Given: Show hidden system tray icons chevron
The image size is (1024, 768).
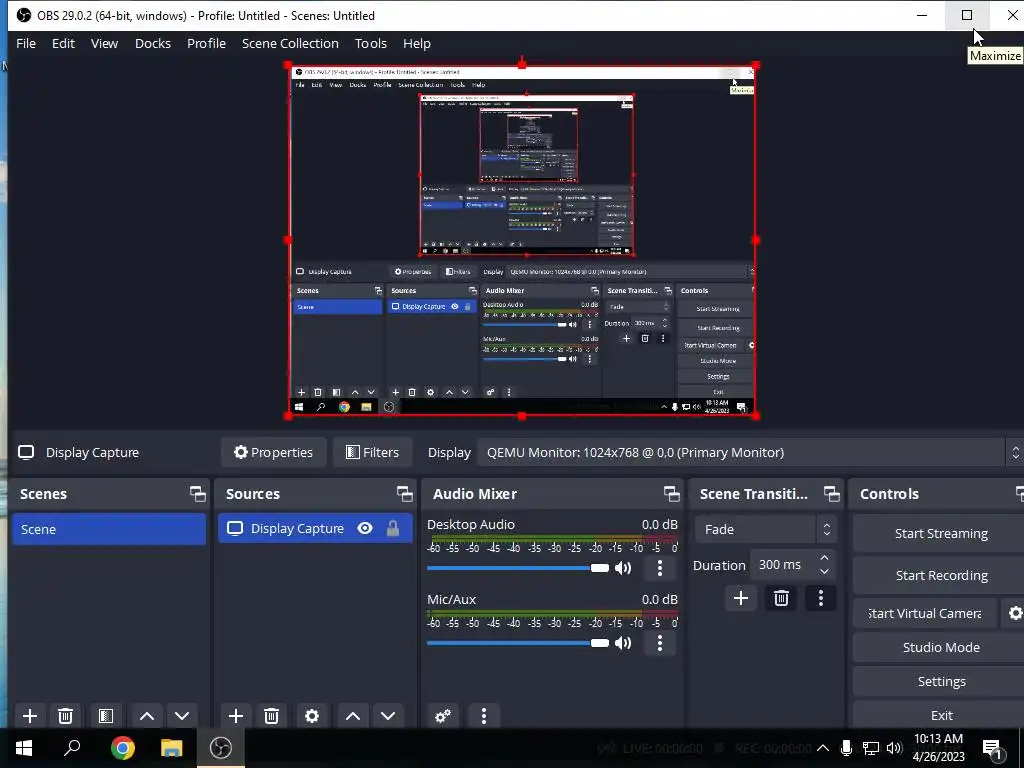Looking at the screenshot, I should tap(823, 748).
